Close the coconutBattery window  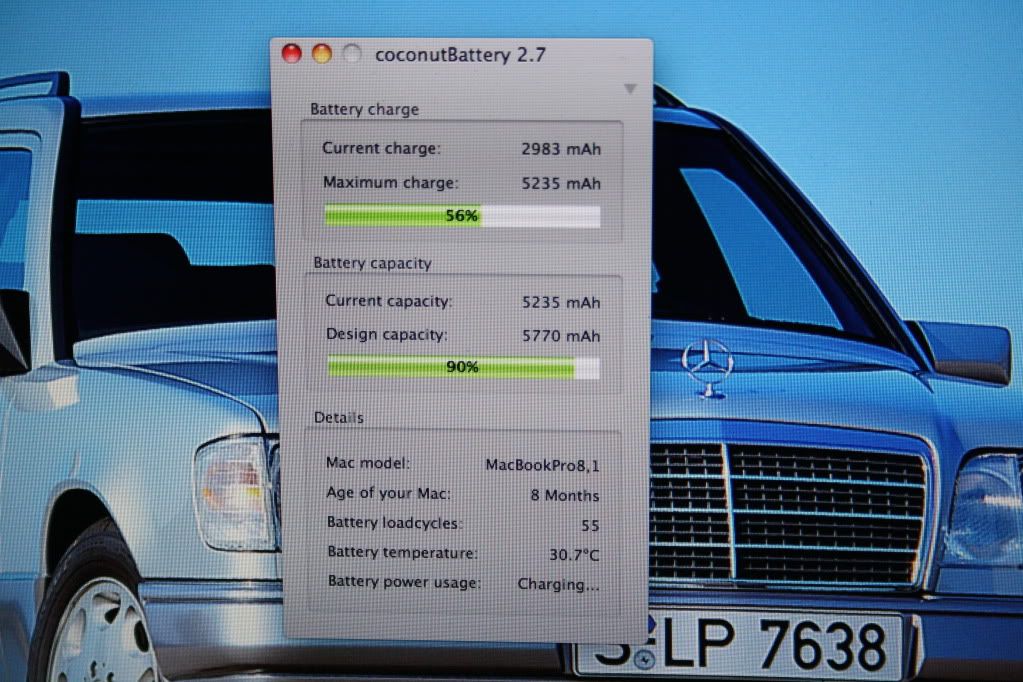pos(292,54)
